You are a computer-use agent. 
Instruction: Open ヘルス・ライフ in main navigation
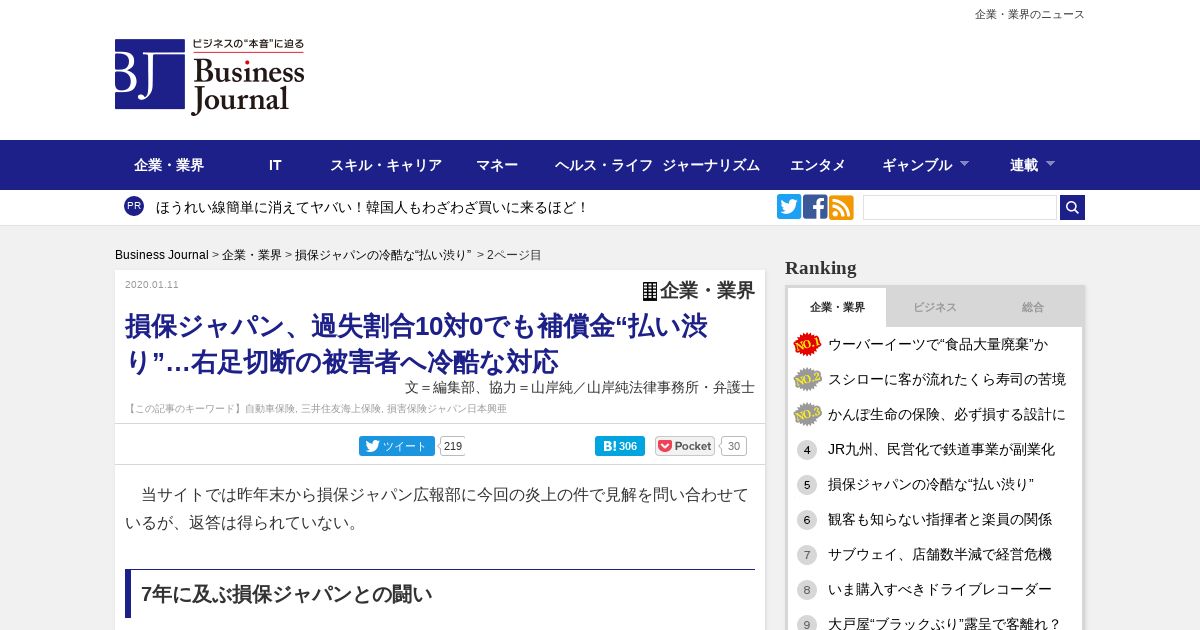click(604, 165)
